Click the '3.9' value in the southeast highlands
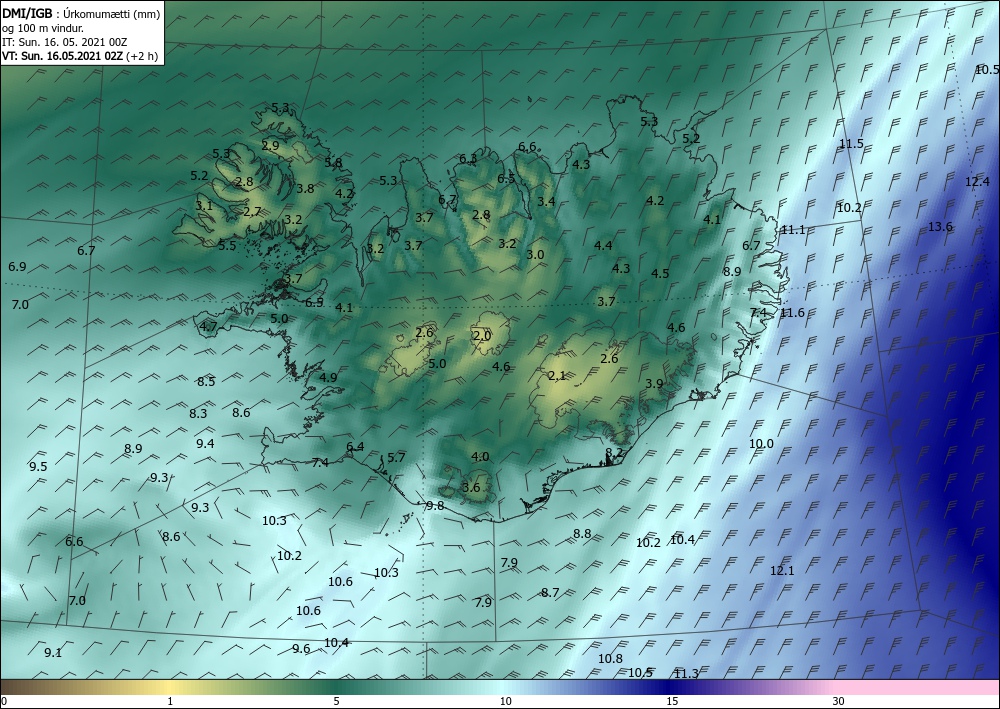The height and width of the screenshot is (709, 1000). tap(654, 383)
